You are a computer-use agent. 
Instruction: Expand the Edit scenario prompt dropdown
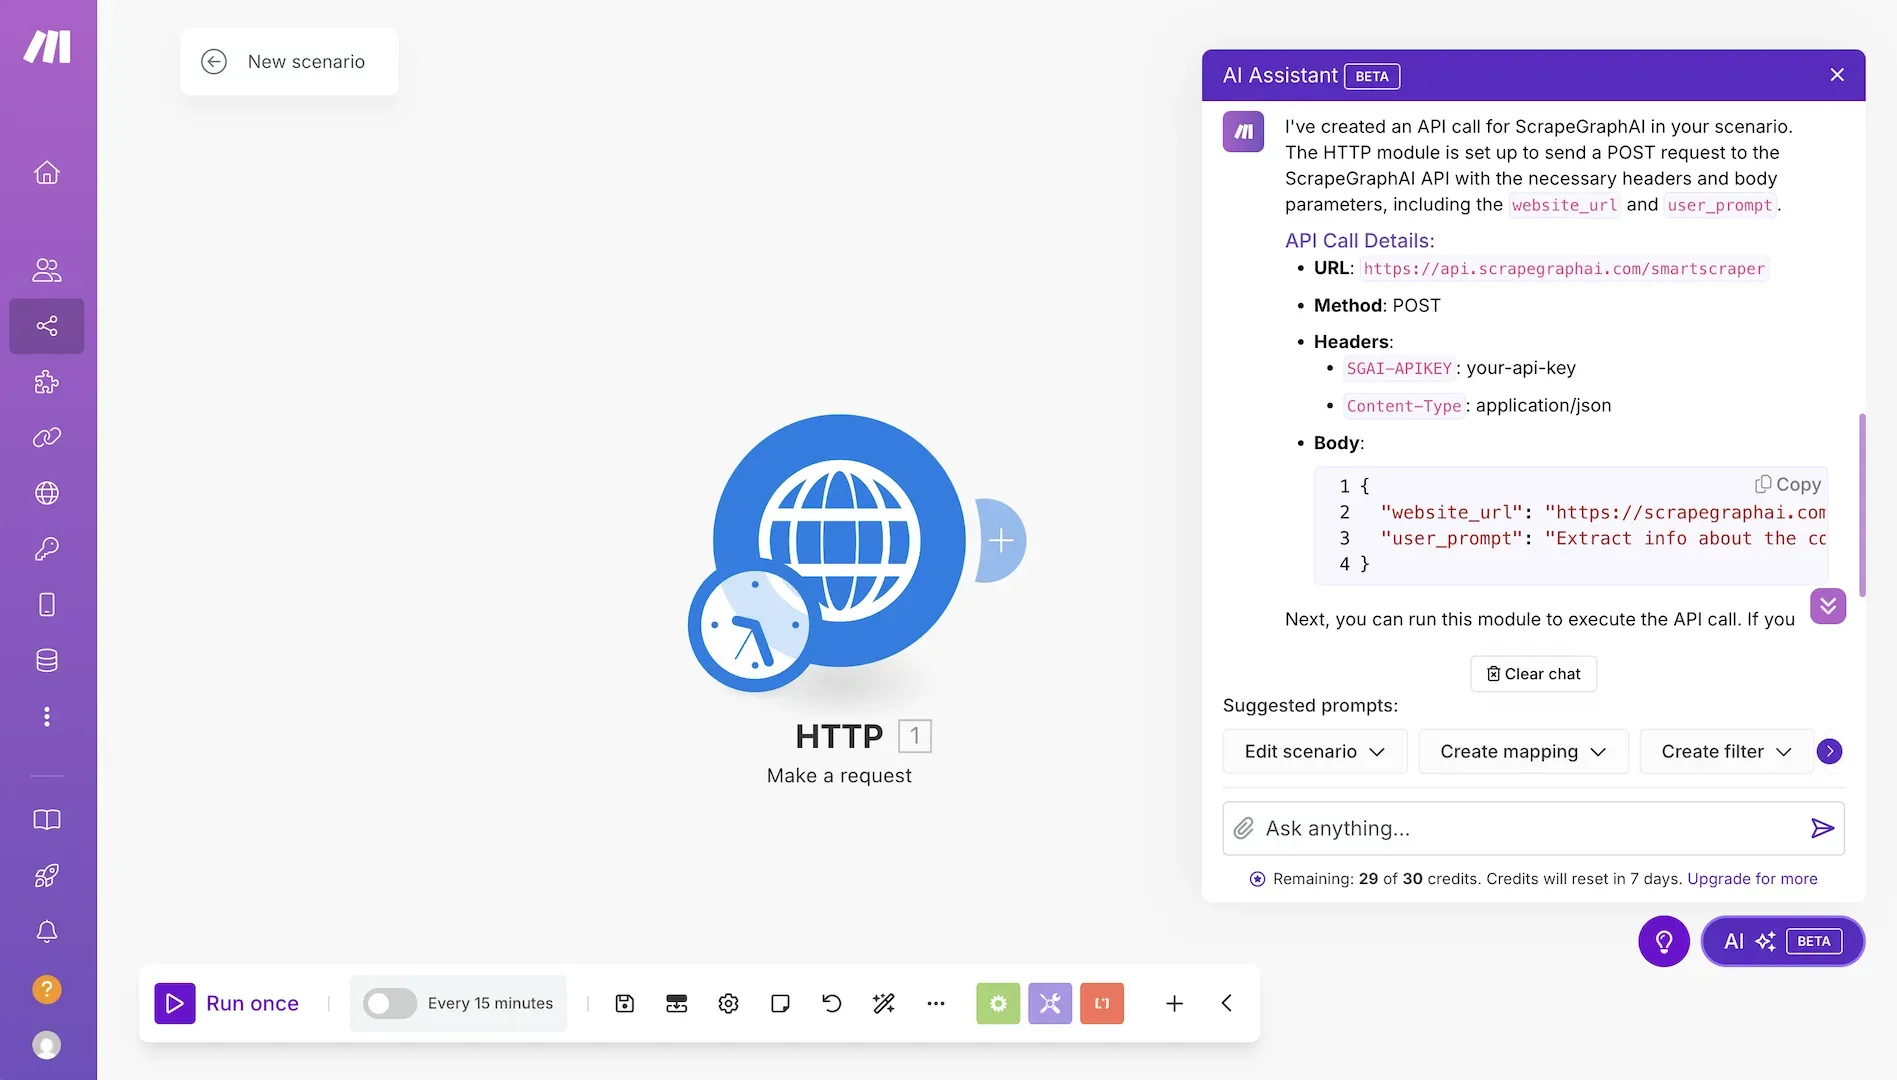coord(1315,751)
